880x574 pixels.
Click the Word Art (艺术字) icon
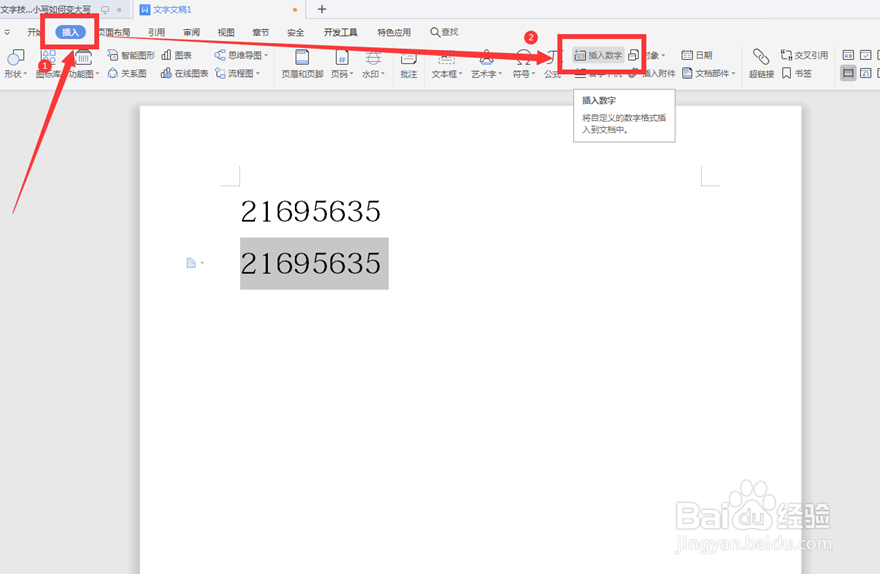486,57
